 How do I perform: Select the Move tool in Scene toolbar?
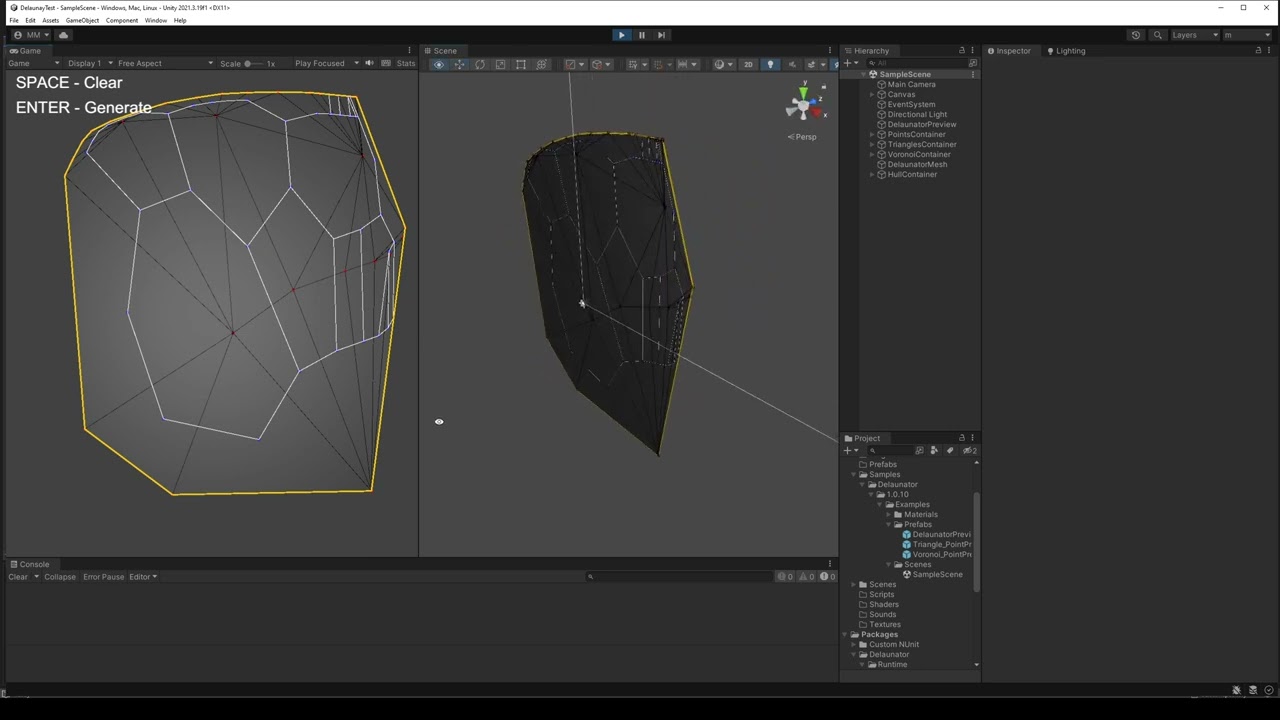(459, 65)
